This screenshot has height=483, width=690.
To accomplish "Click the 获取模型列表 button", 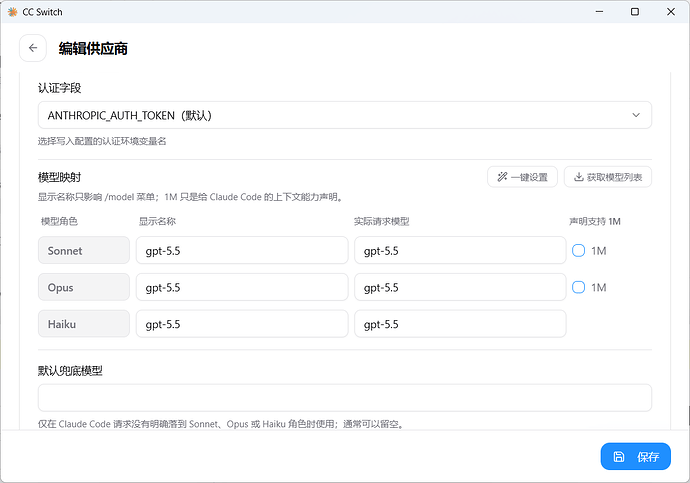I will point(608,177).
